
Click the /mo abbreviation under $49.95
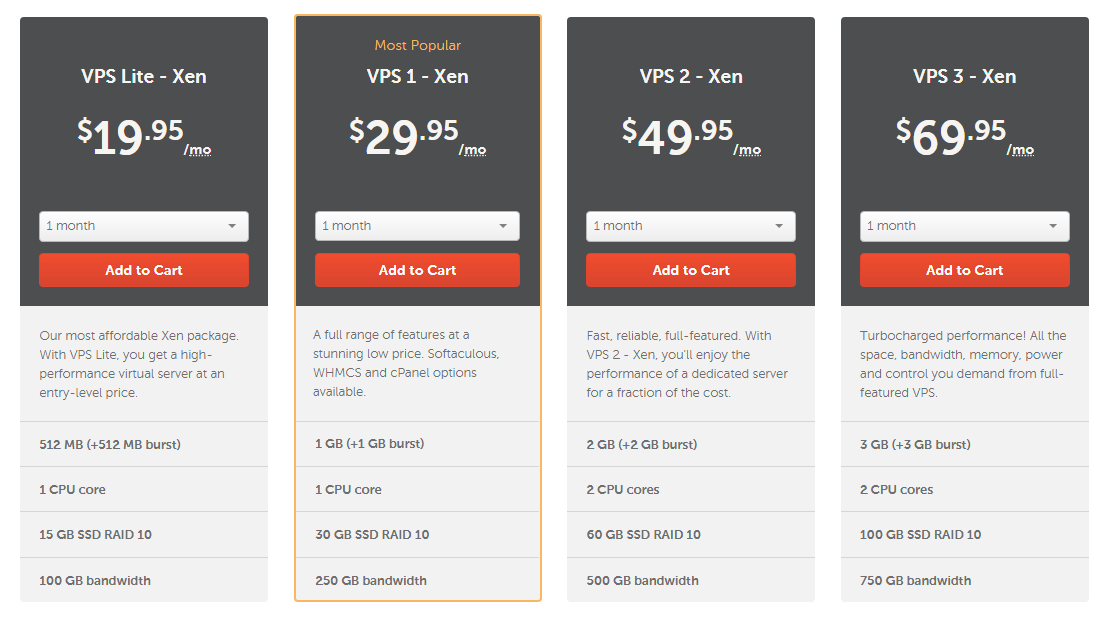coord(747,150)
